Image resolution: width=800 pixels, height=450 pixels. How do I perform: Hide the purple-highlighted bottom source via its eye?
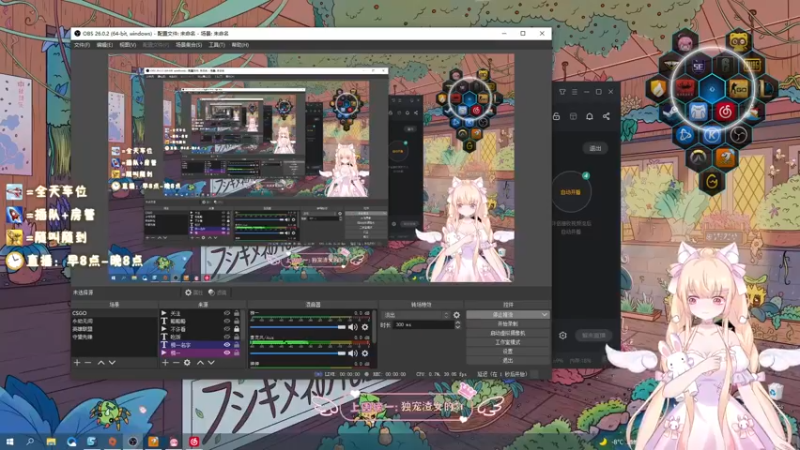coord(227,353)
